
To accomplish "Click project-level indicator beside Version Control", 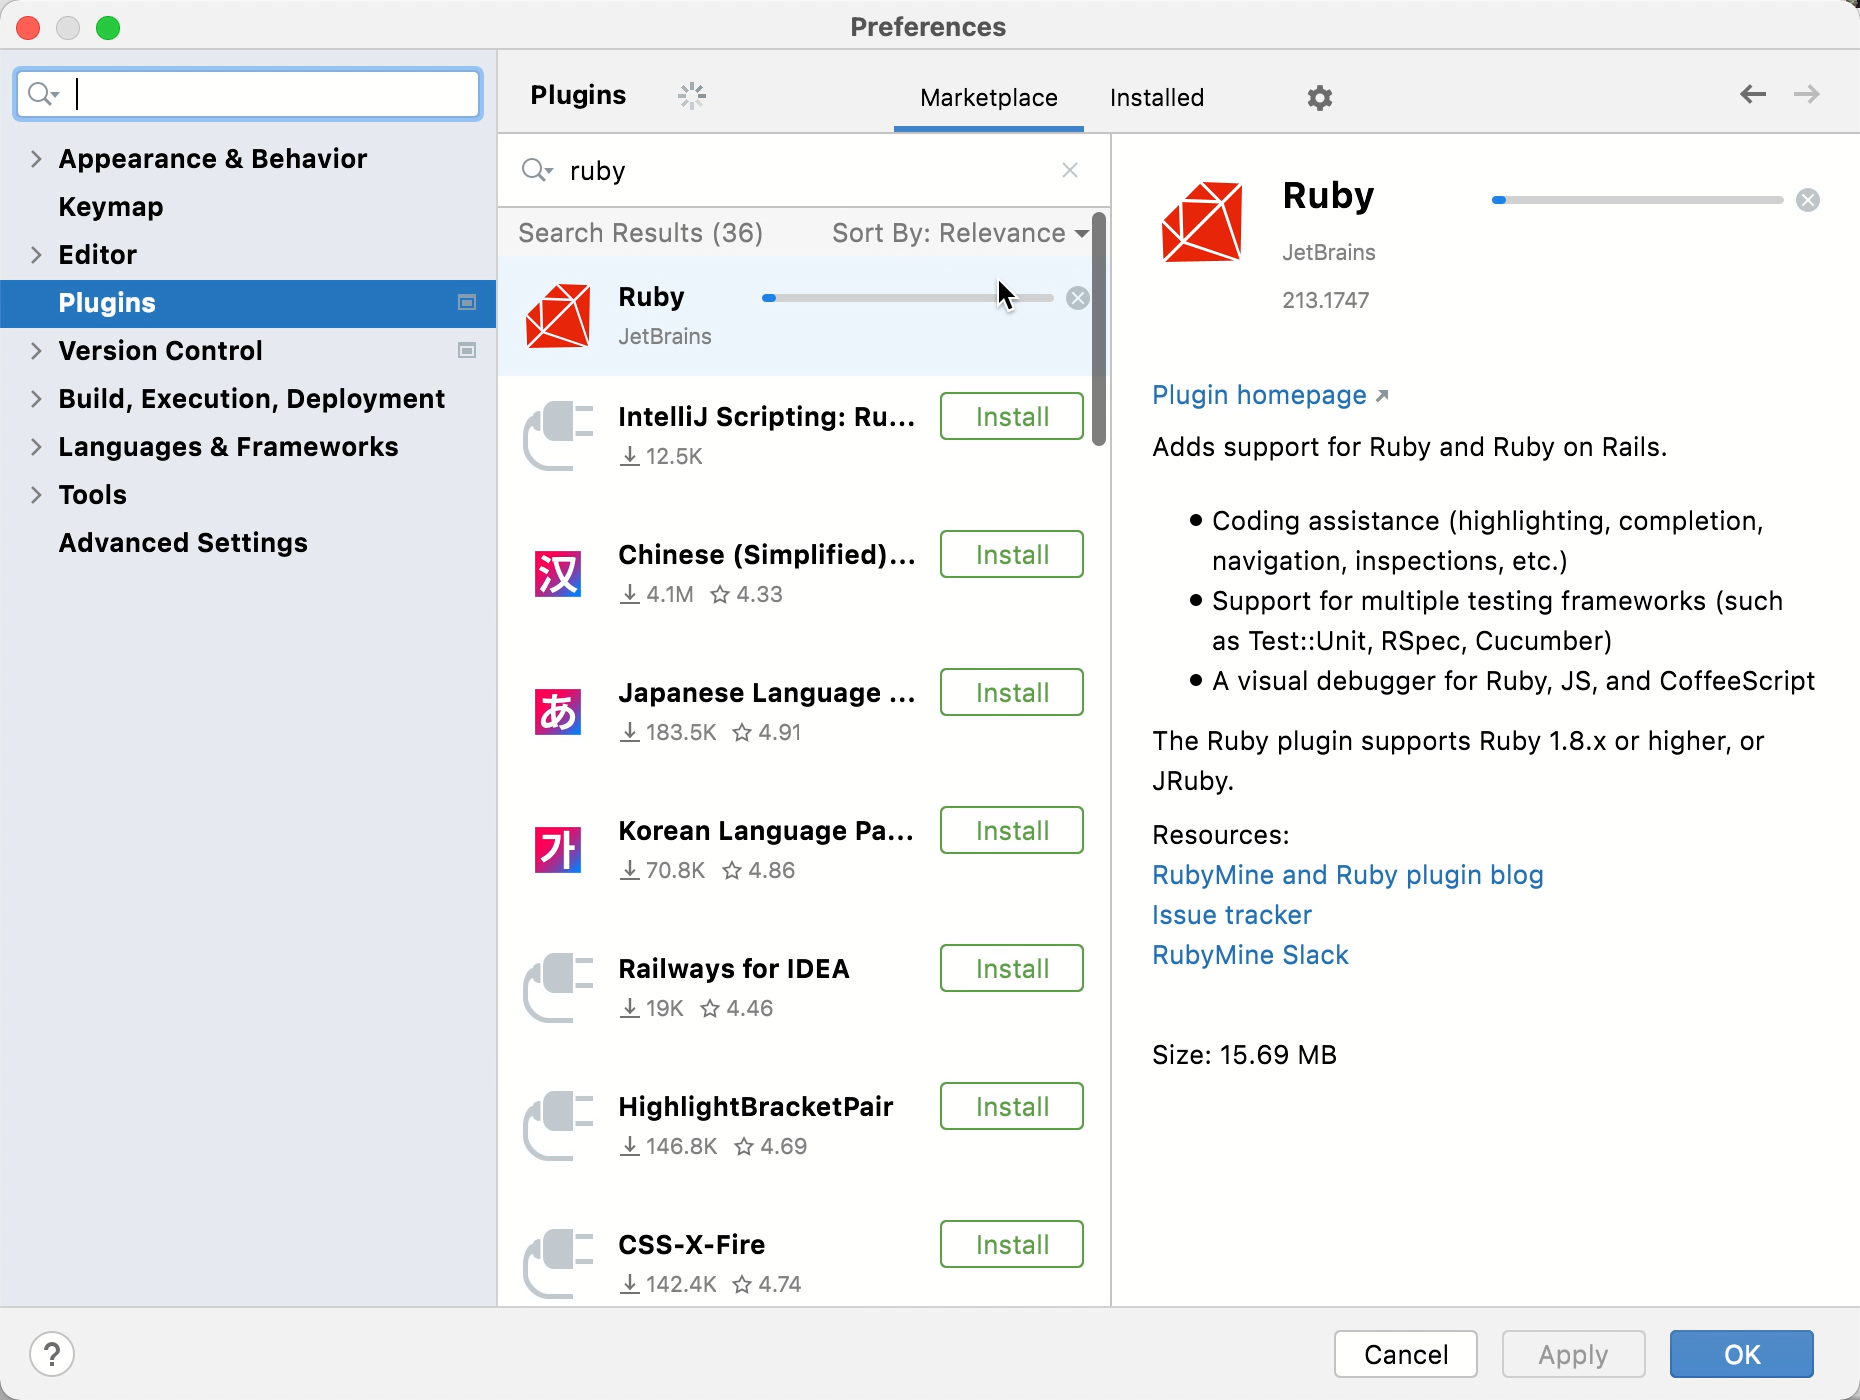I will click(467, 351).
